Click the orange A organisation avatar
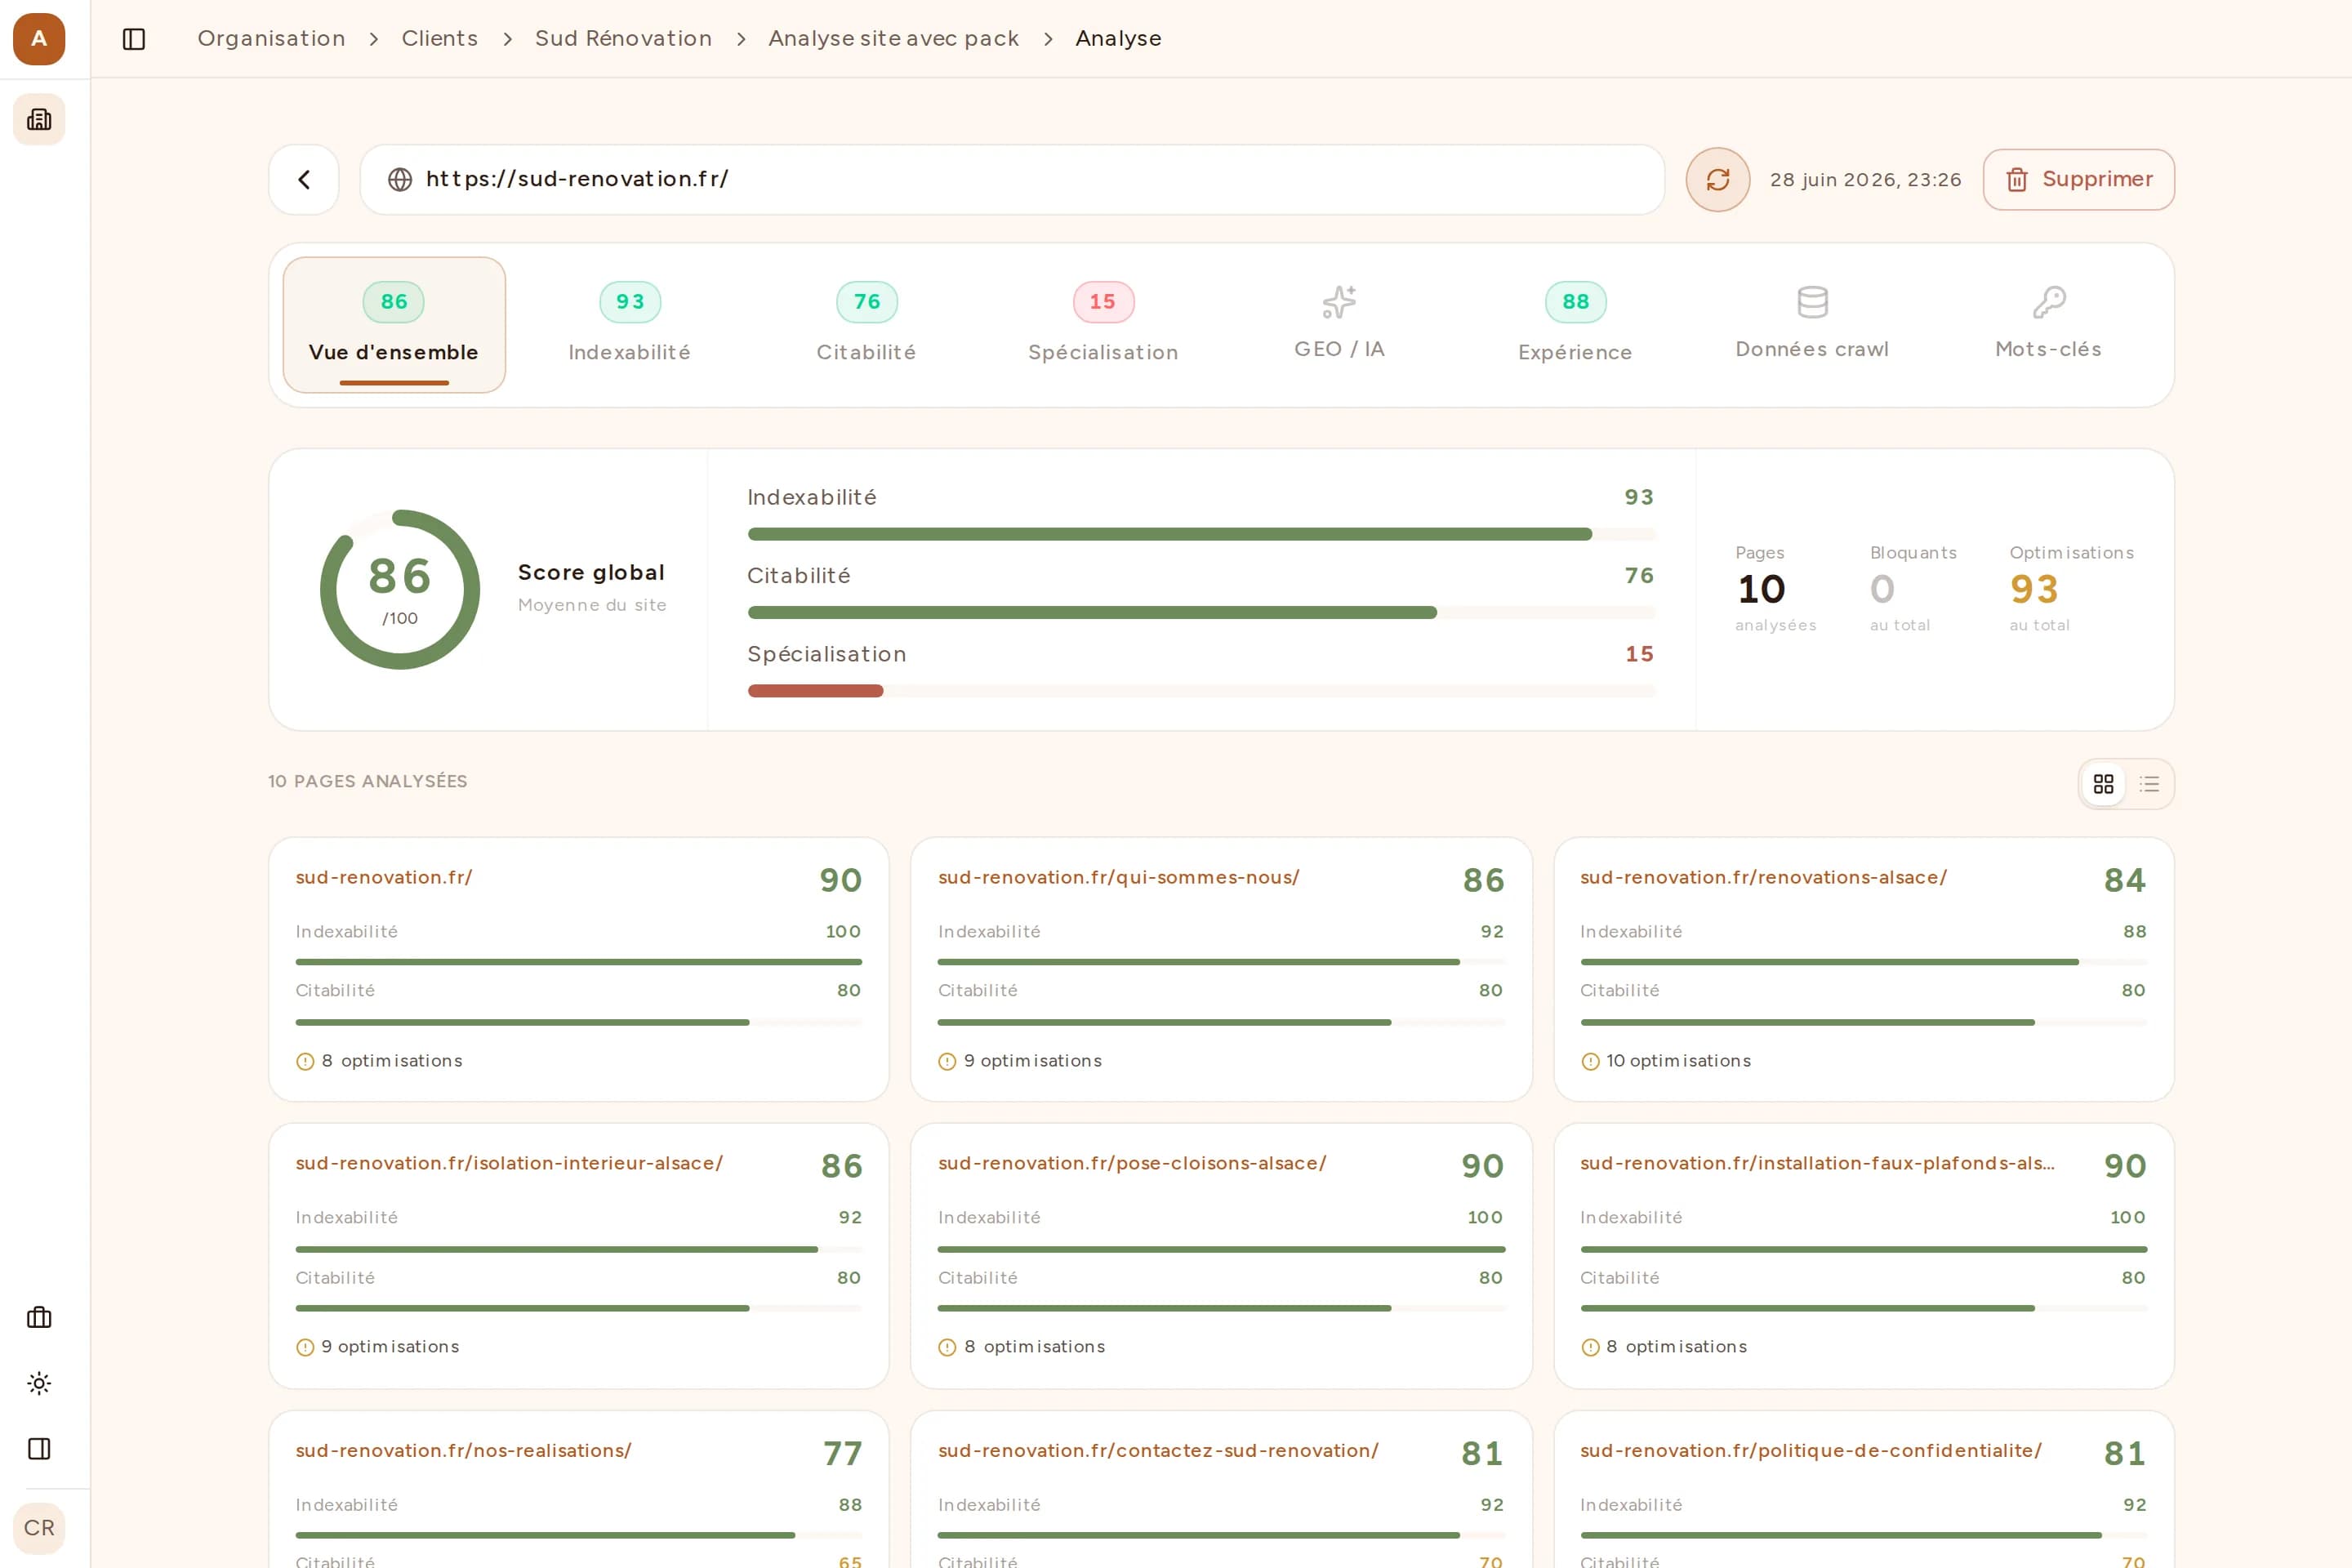The height and width of the screenshot is (1568, 2352). click(39, 39)
